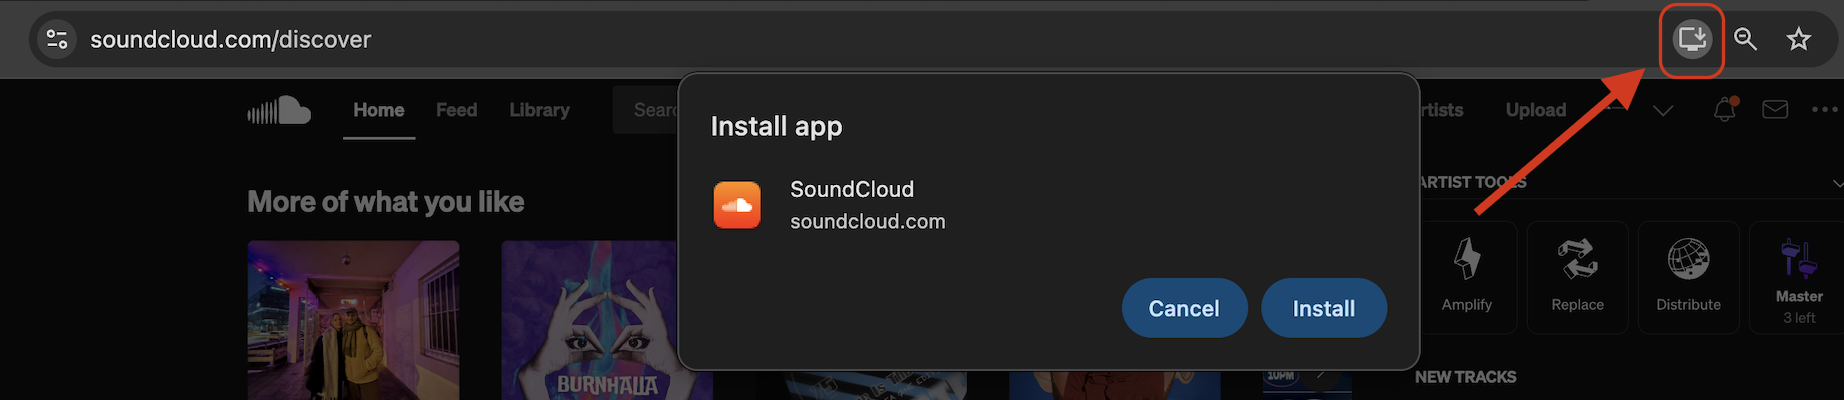1844x400 pixels.
Task: Click the install app icon in address bar
Action: [x=1692, y=39]
